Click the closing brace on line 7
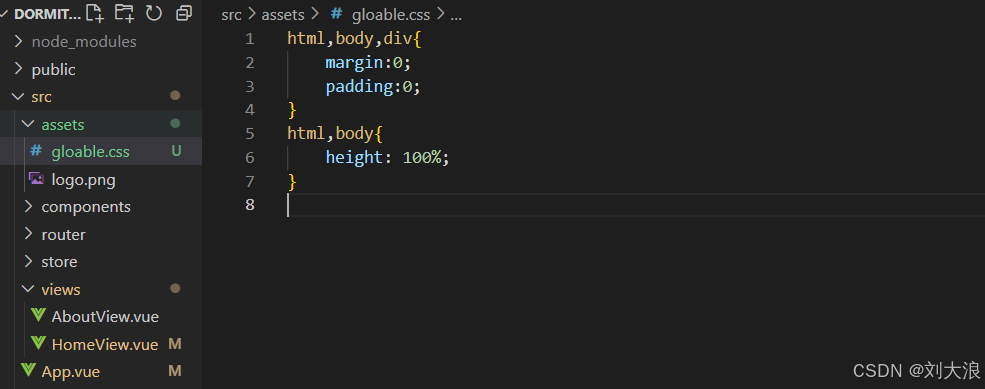The image size is (985, 389). click(x=292, y=182)
